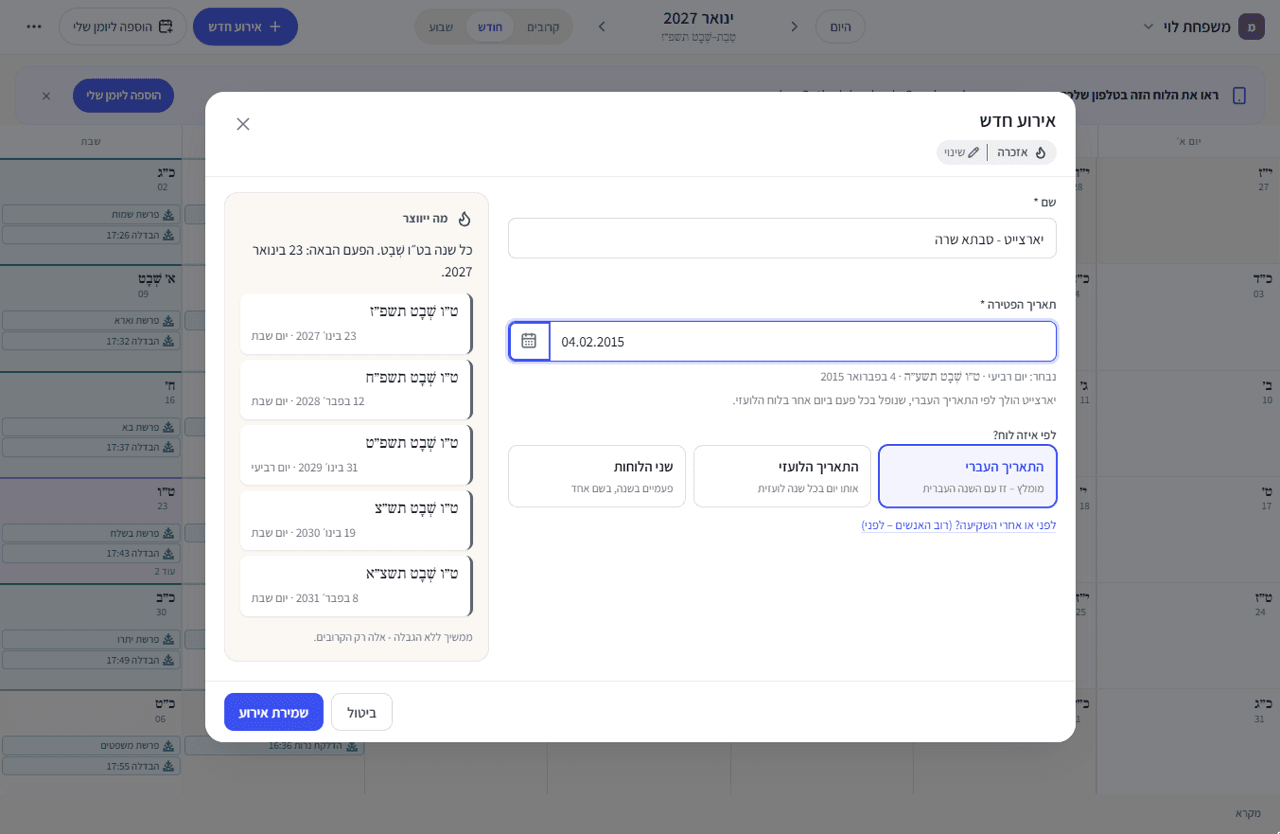
Task: Click the פרשת יתרו calendar event
Action: (x=92, y=639)
